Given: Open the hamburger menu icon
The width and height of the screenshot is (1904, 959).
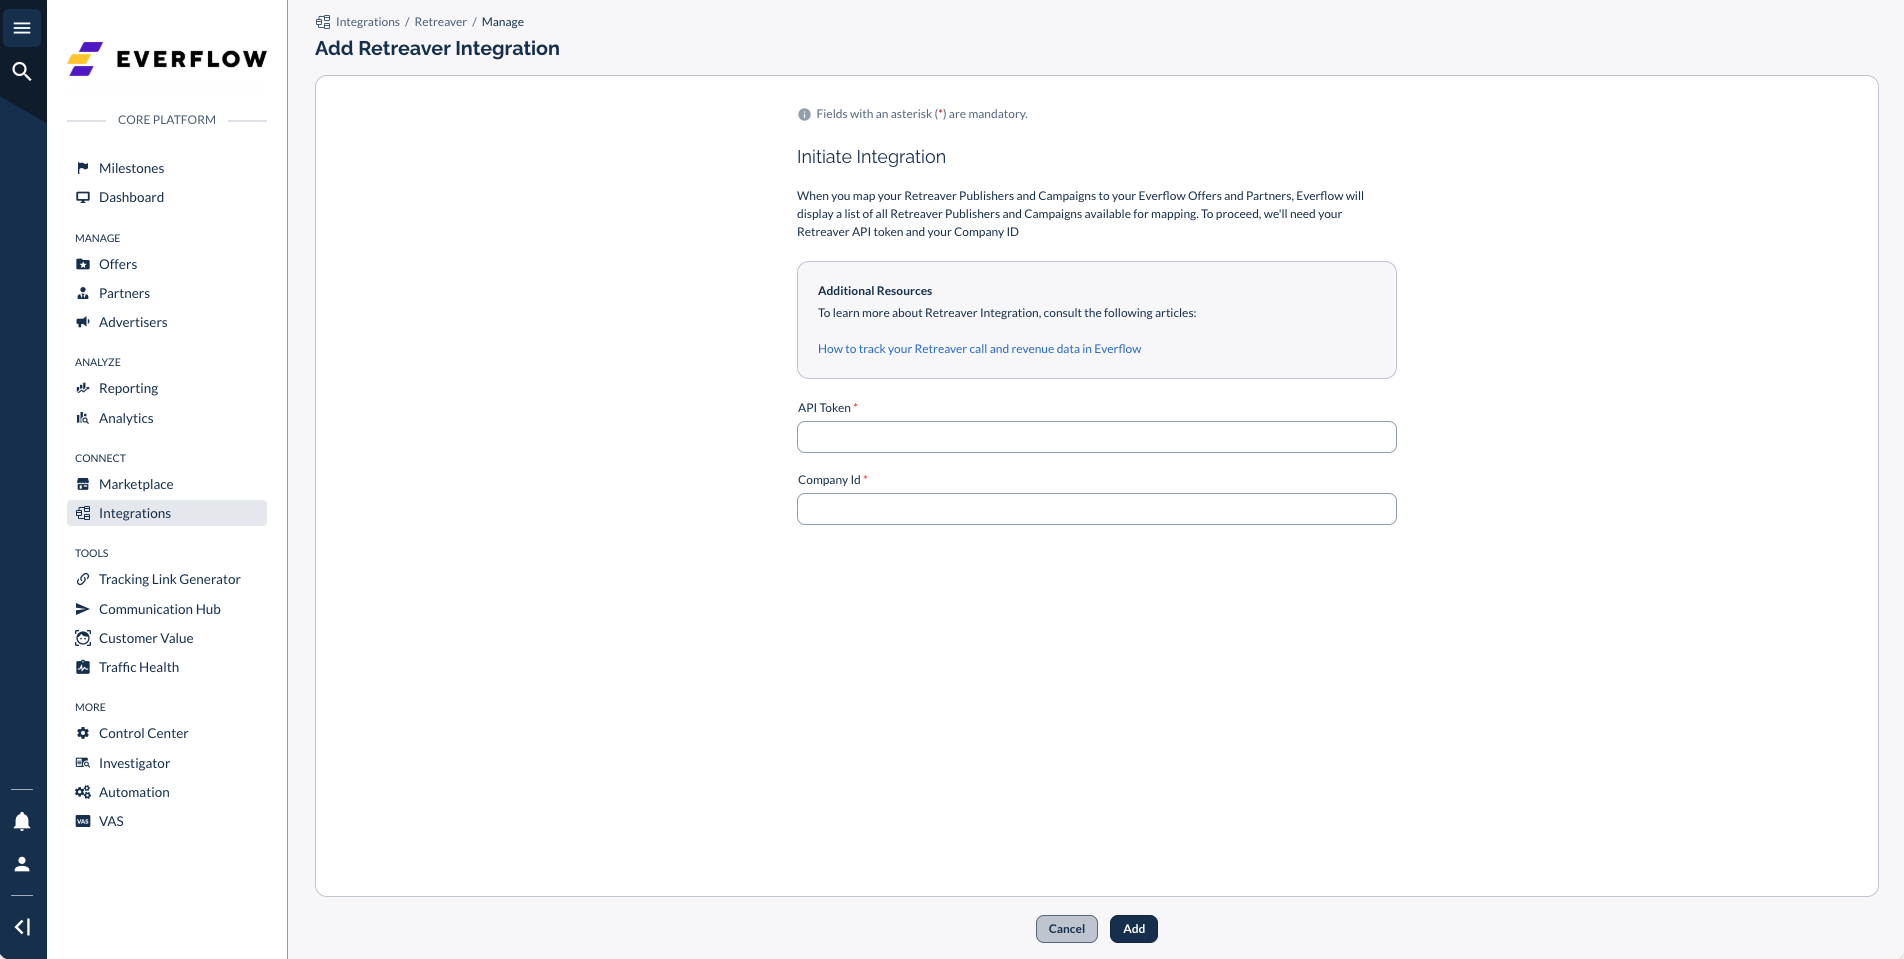Looking at the screenshot, I should coord(22,28).
